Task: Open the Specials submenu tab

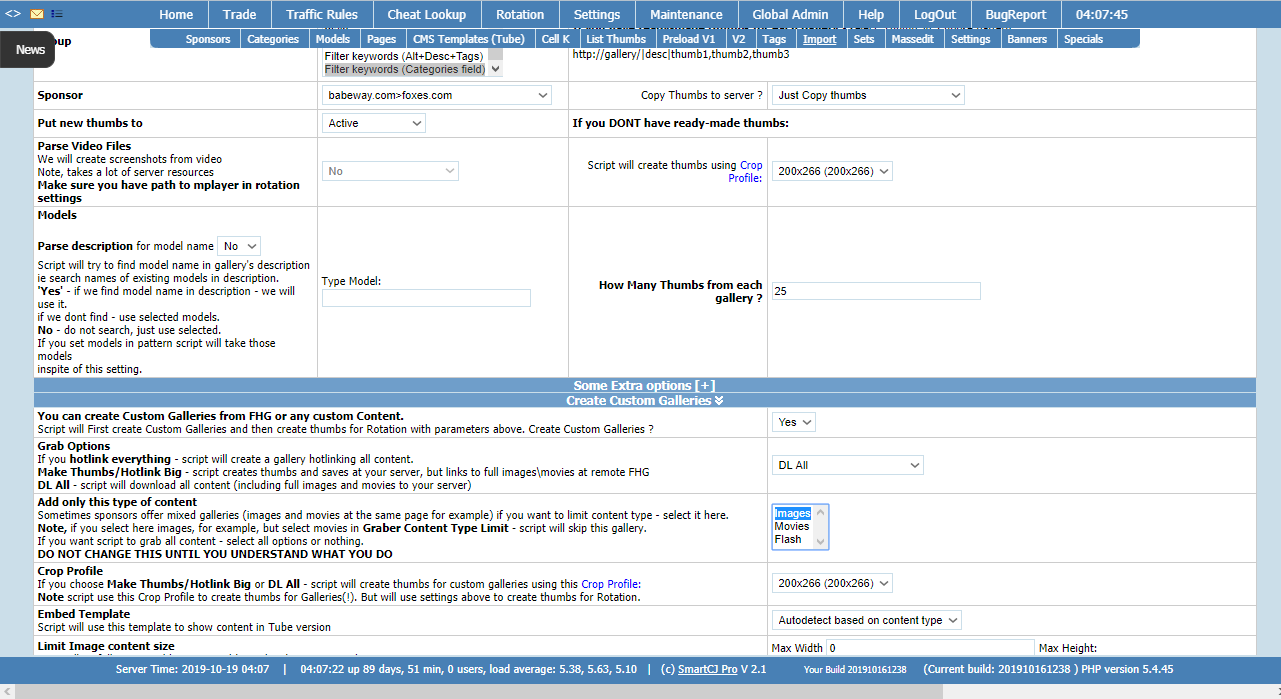Action: tap(1084, 39)
